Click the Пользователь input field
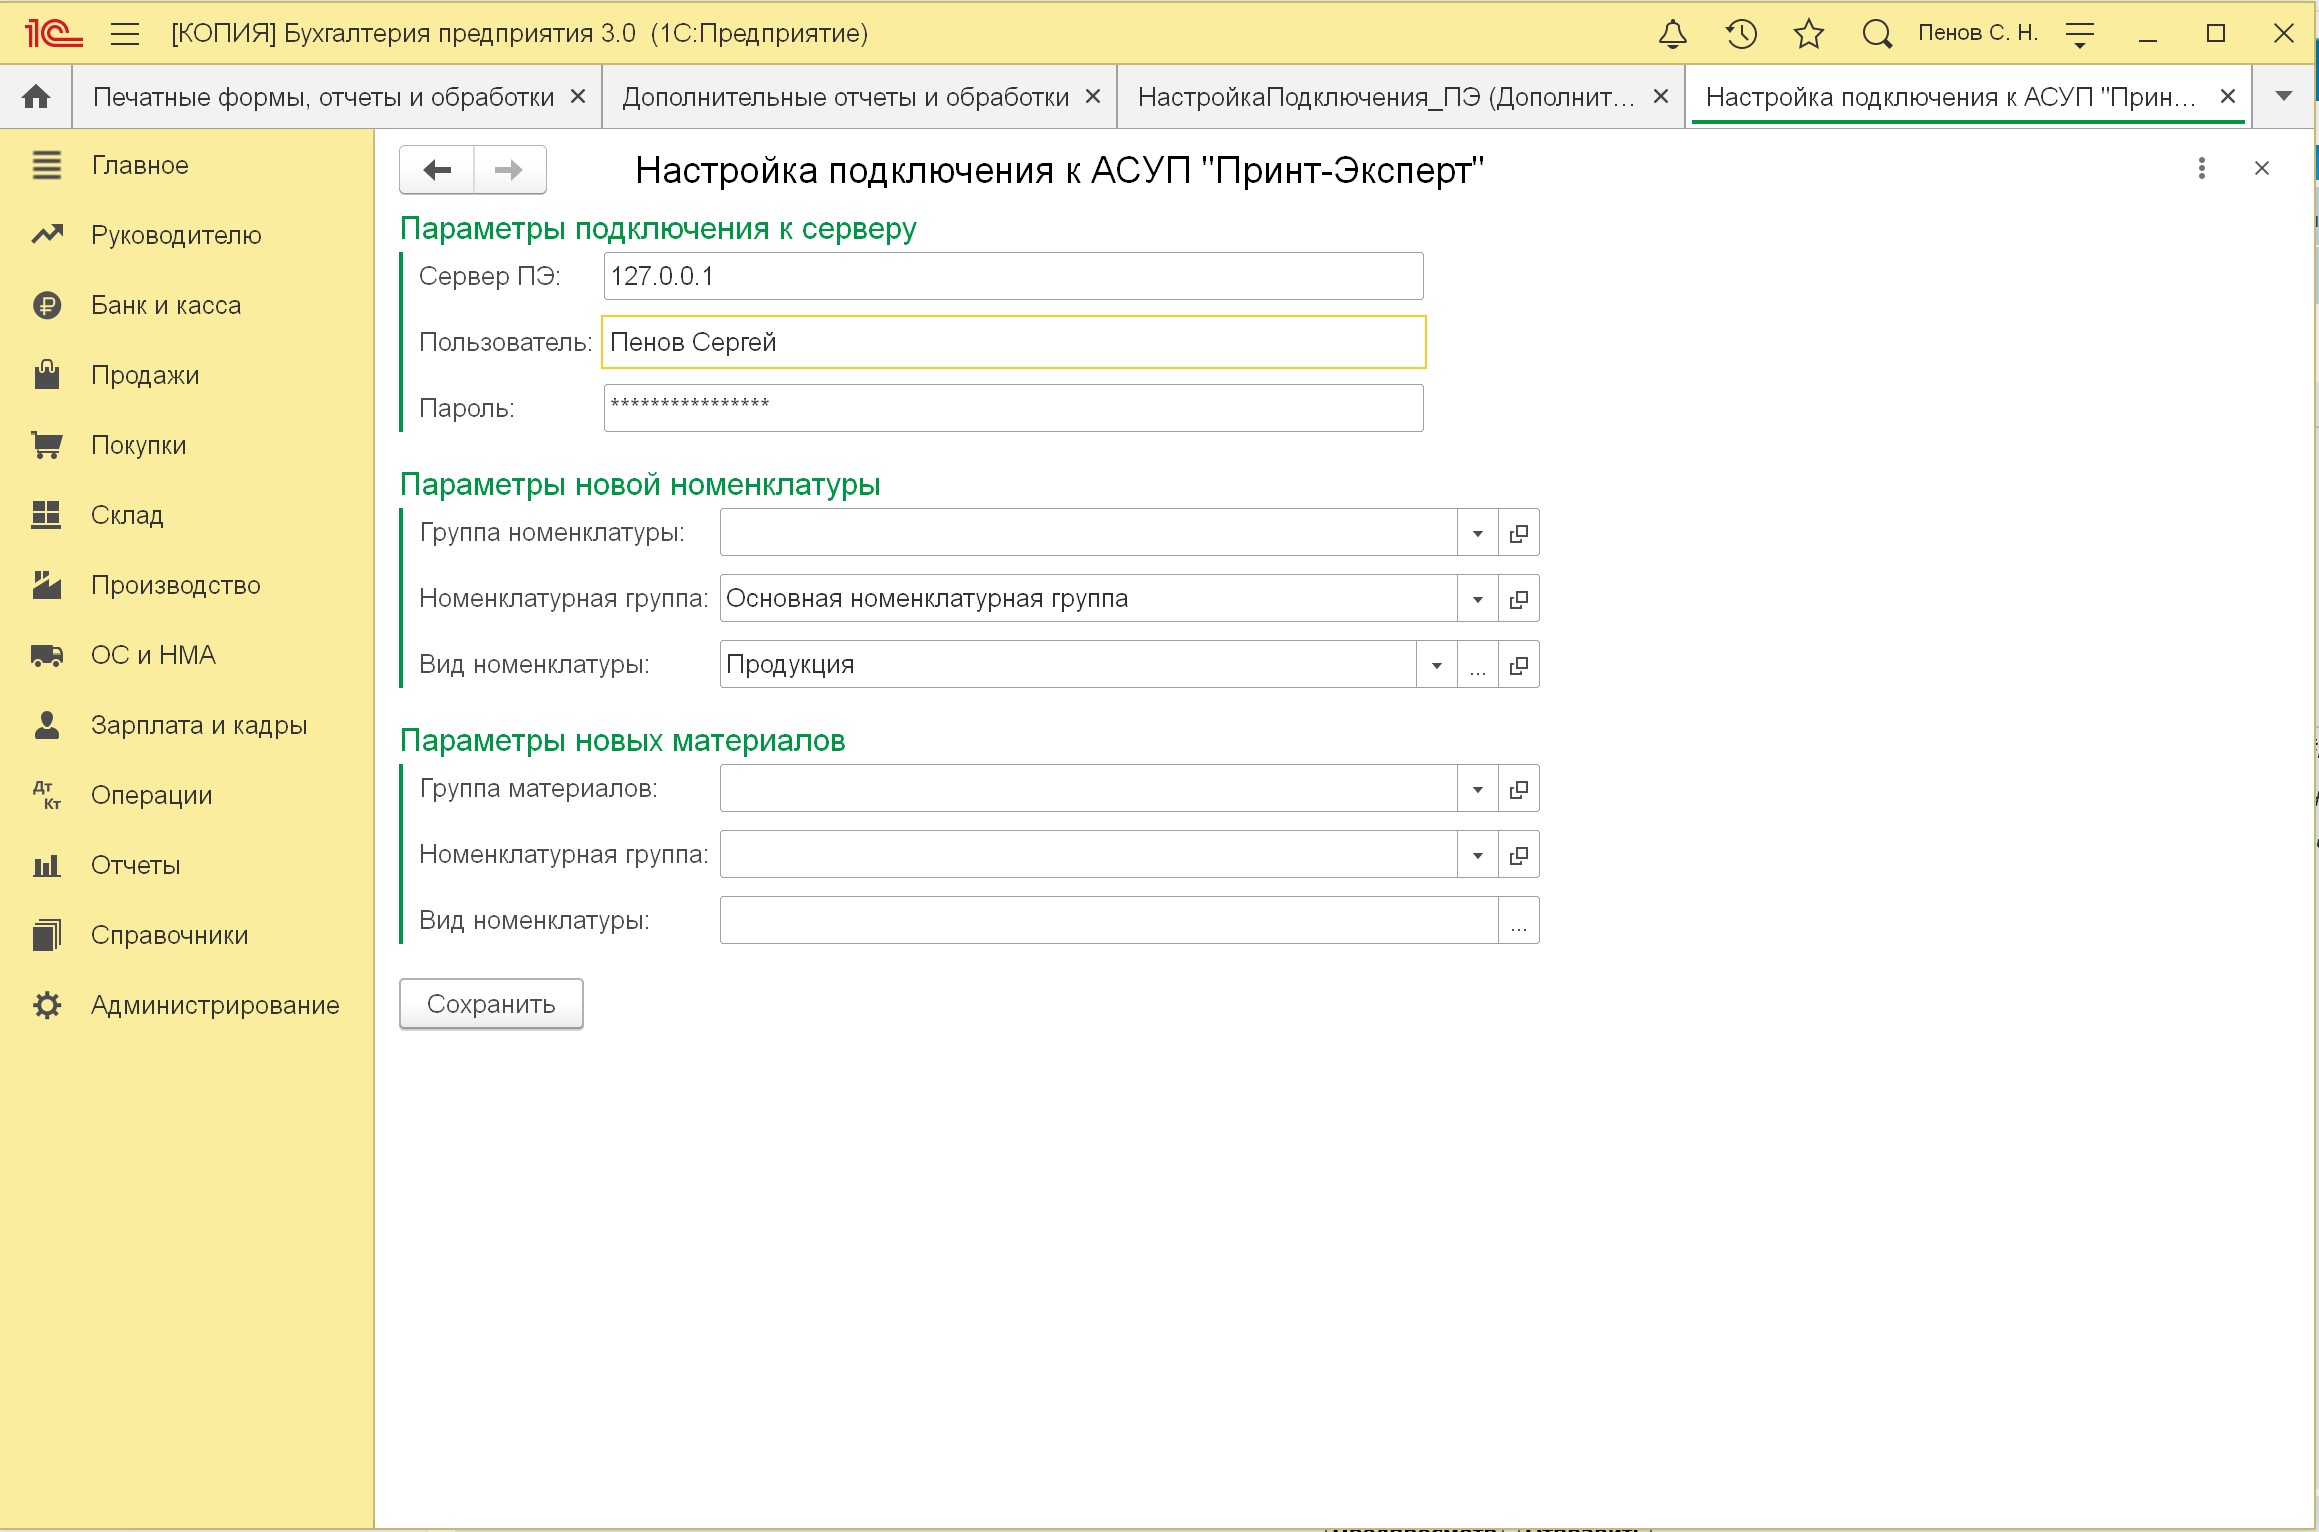This screenshot has height=1532, width=2319. pos(1013,342)
